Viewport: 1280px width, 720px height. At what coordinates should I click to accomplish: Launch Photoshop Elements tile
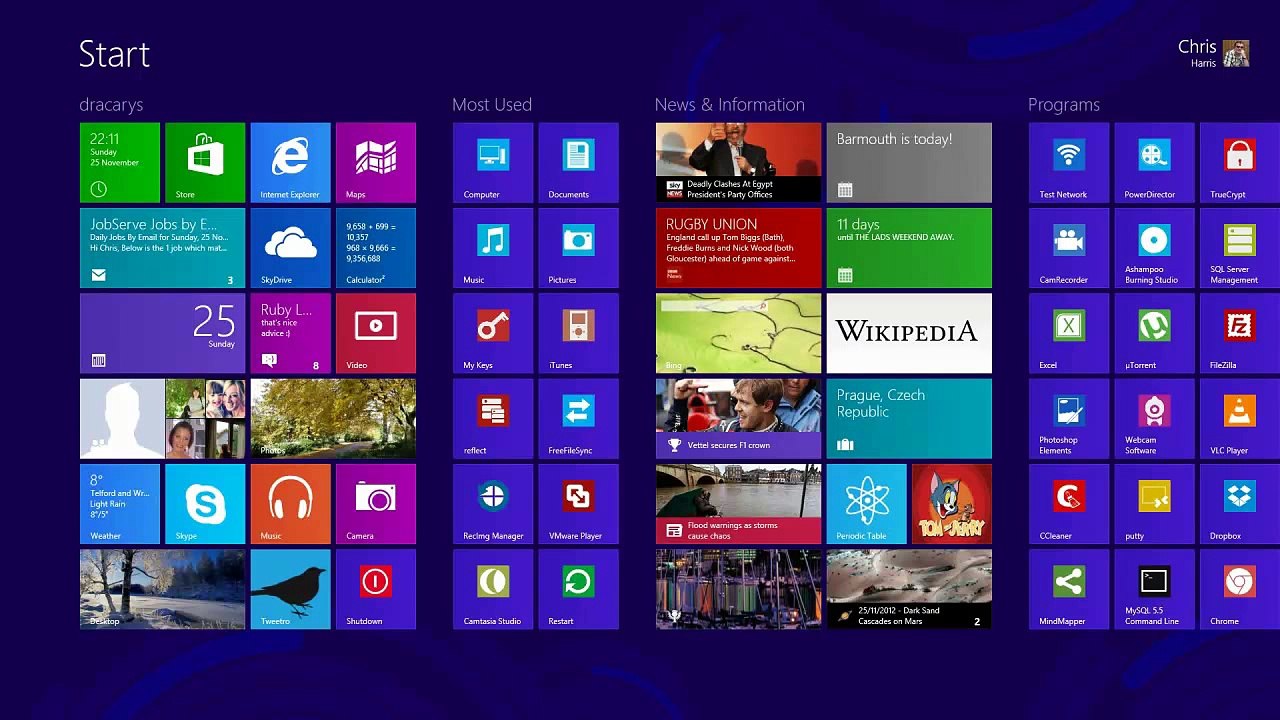pos(1069,419)
